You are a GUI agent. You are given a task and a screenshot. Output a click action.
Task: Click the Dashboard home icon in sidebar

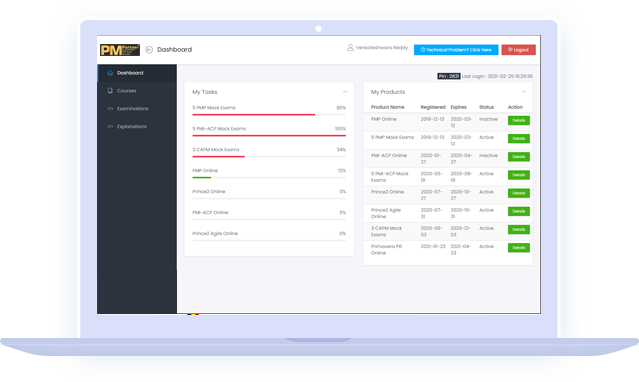click(110, 73)
